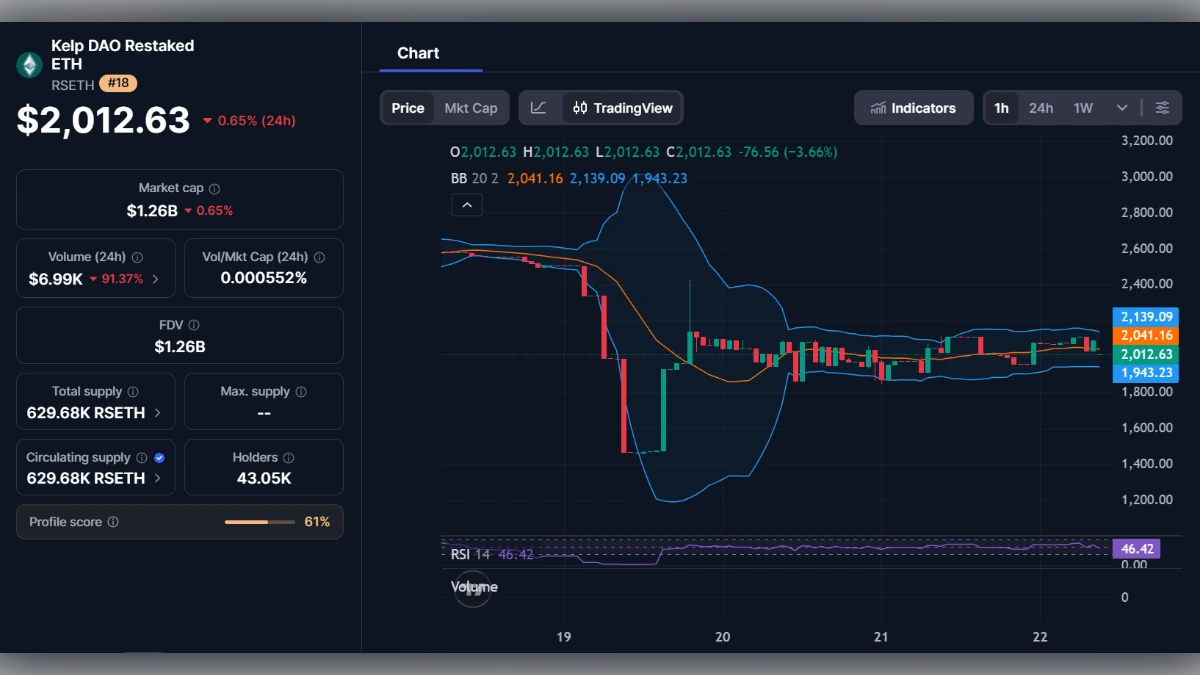1200x675 pixels.
Task: Switch to the Chart tab
Action: [418, 53]
